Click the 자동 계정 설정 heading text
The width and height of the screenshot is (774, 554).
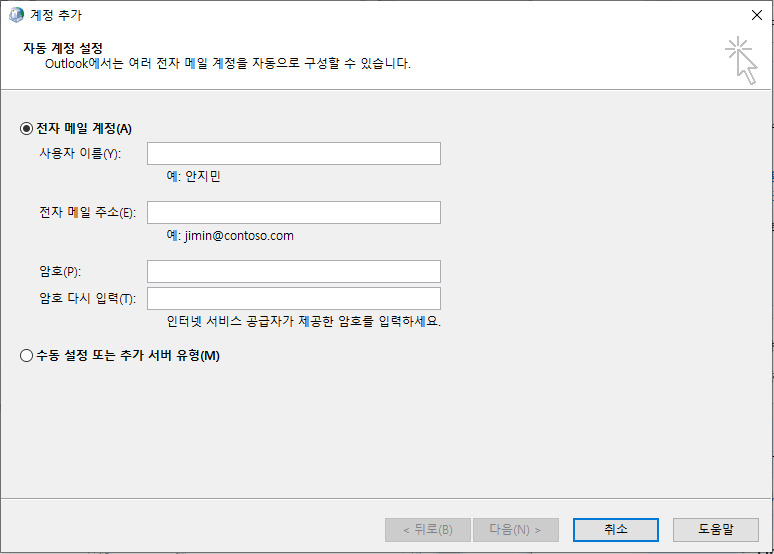pos(63,48)
